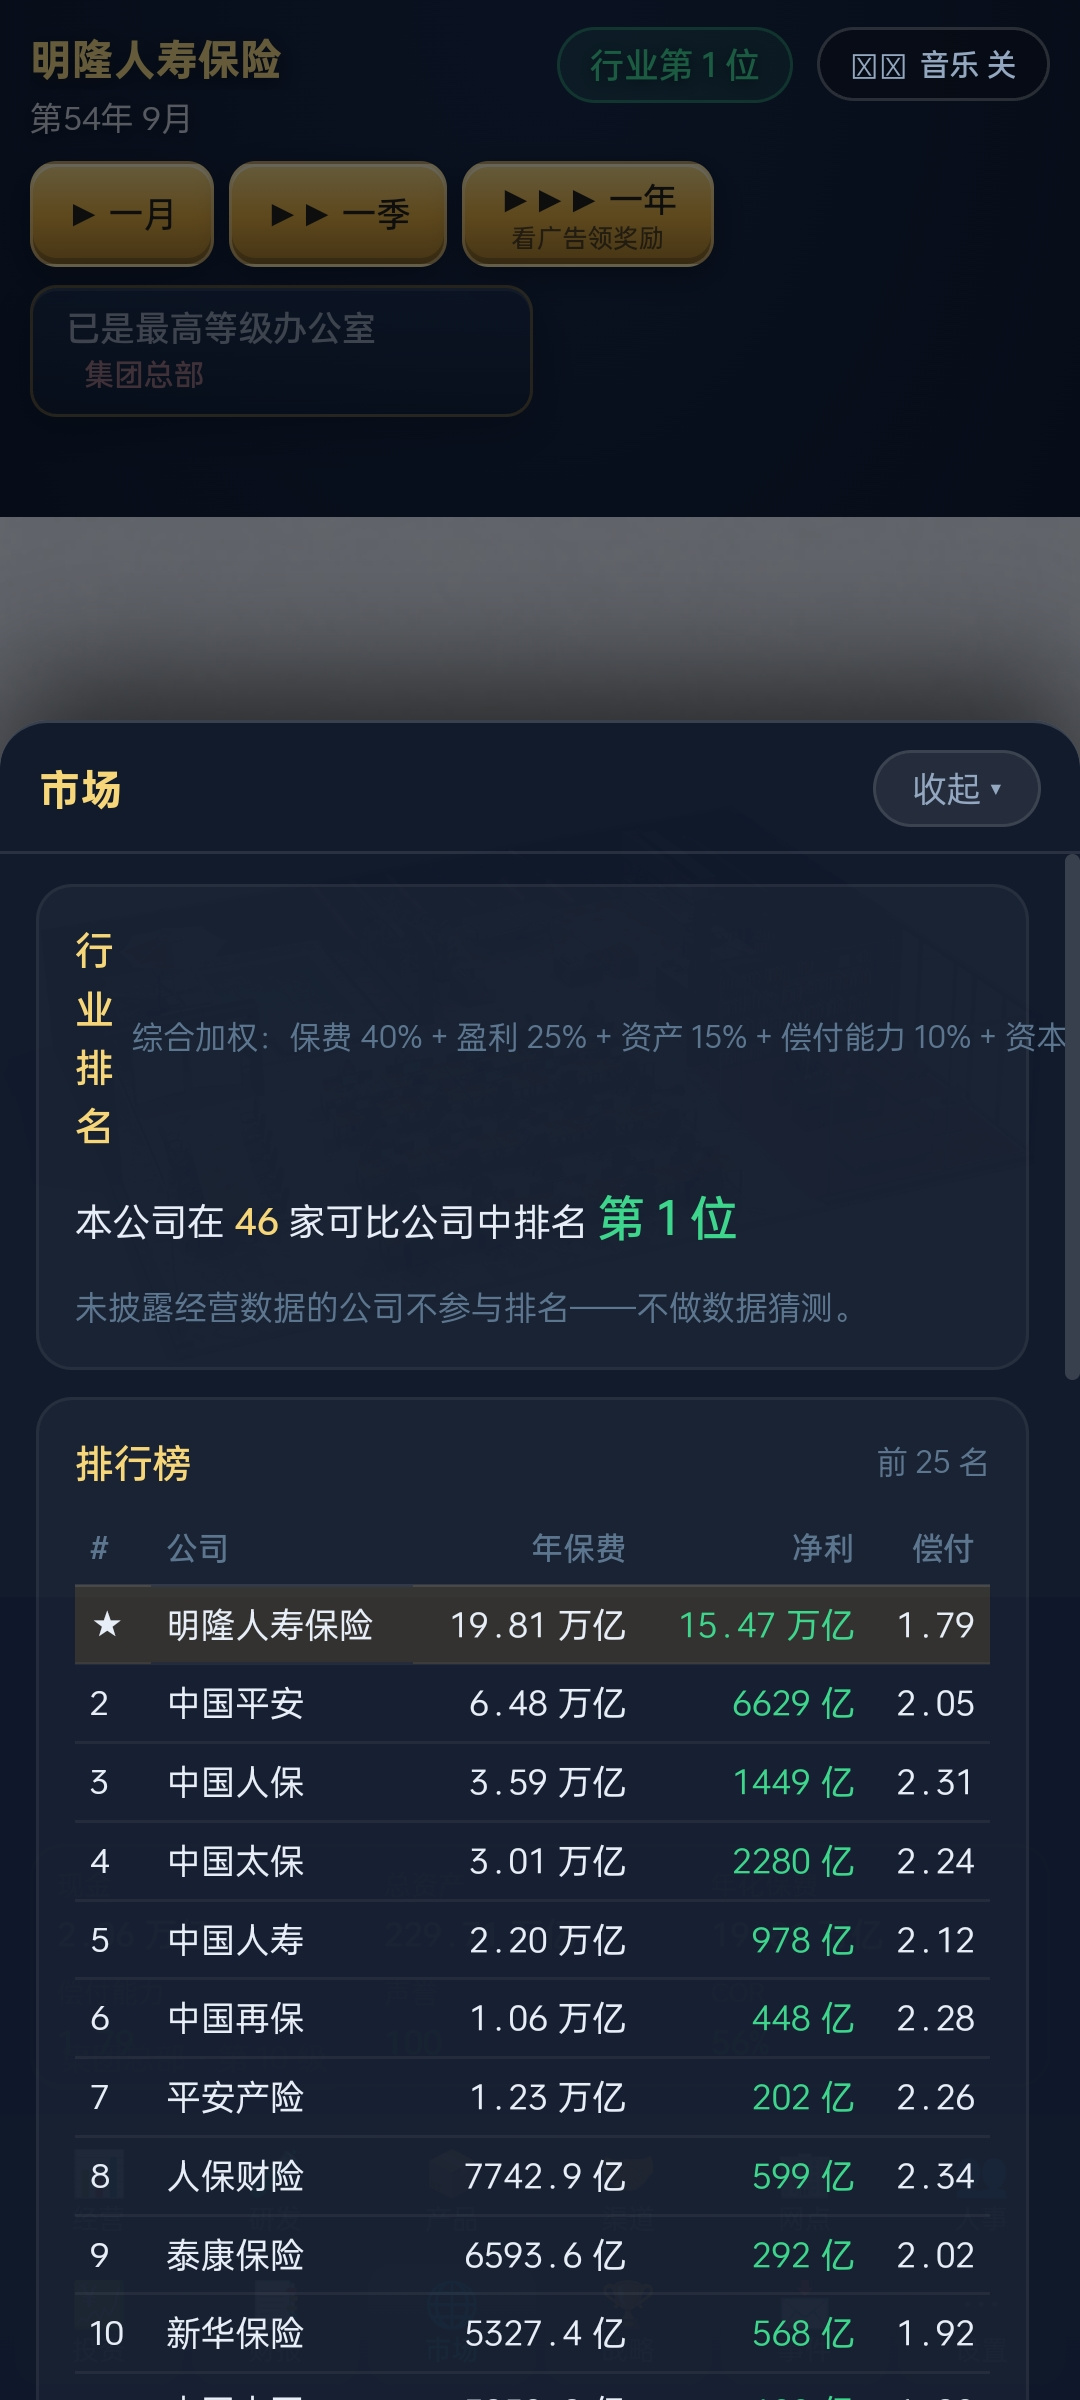Click the 偿付 column header

pos(943,1548)
